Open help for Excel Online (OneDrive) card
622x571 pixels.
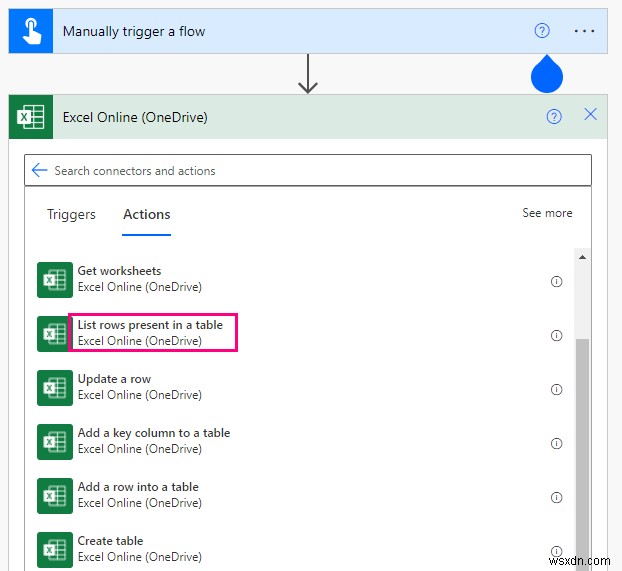click(554, 117)
